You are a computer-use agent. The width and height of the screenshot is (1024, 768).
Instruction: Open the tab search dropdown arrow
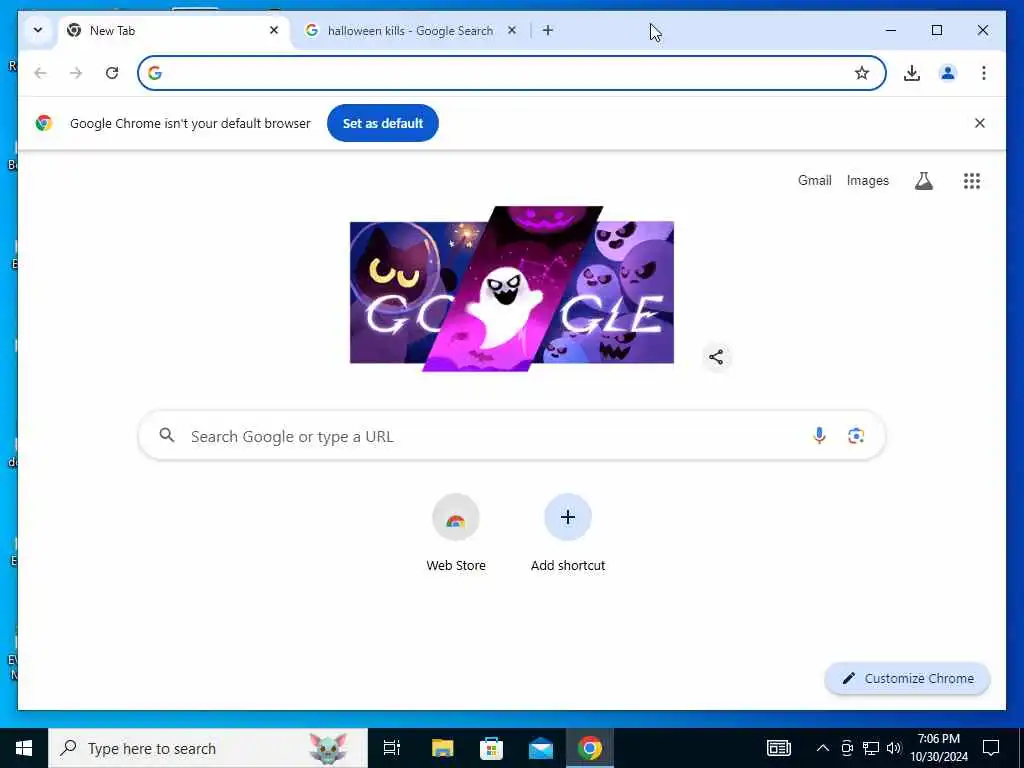tap(38, 31)
